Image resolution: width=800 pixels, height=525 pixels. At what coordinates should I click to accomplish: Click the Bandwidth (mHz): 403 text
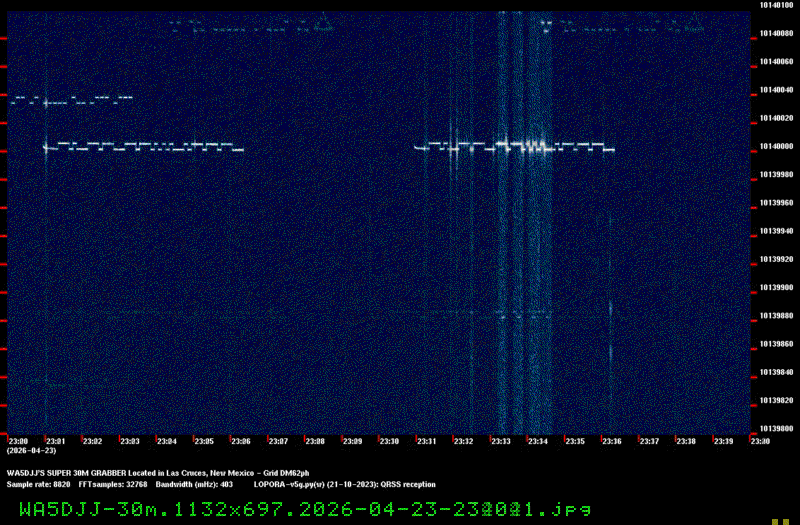click(194, 485)
